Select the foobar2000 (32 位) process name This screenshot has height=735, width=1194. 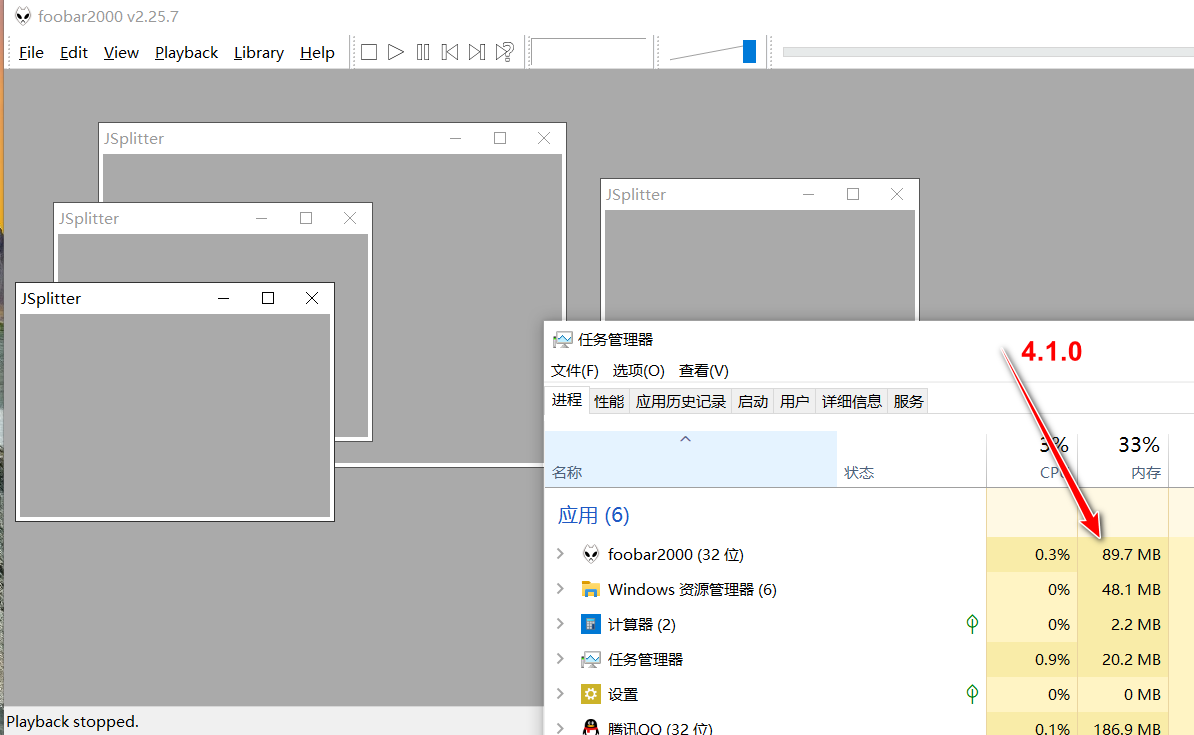coord(675,554)
